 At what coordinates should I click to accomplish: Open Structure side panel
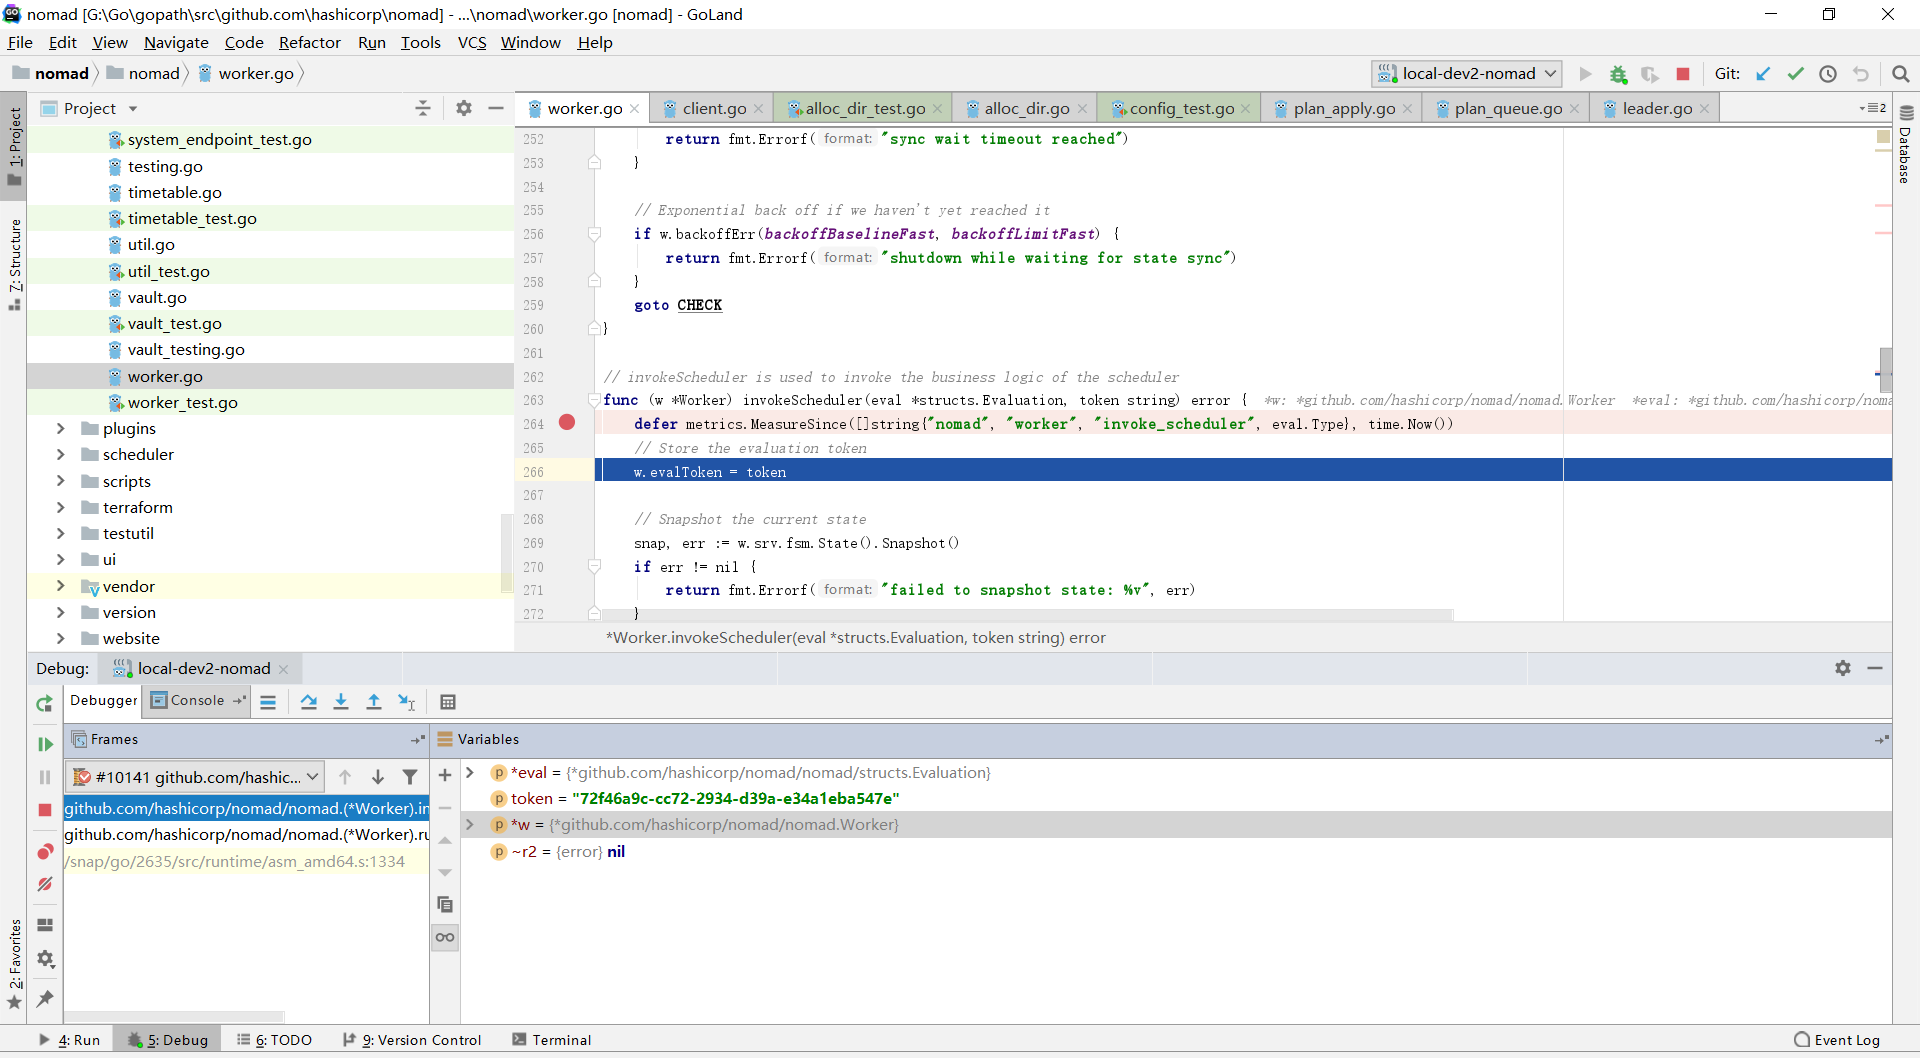[15, 263]
